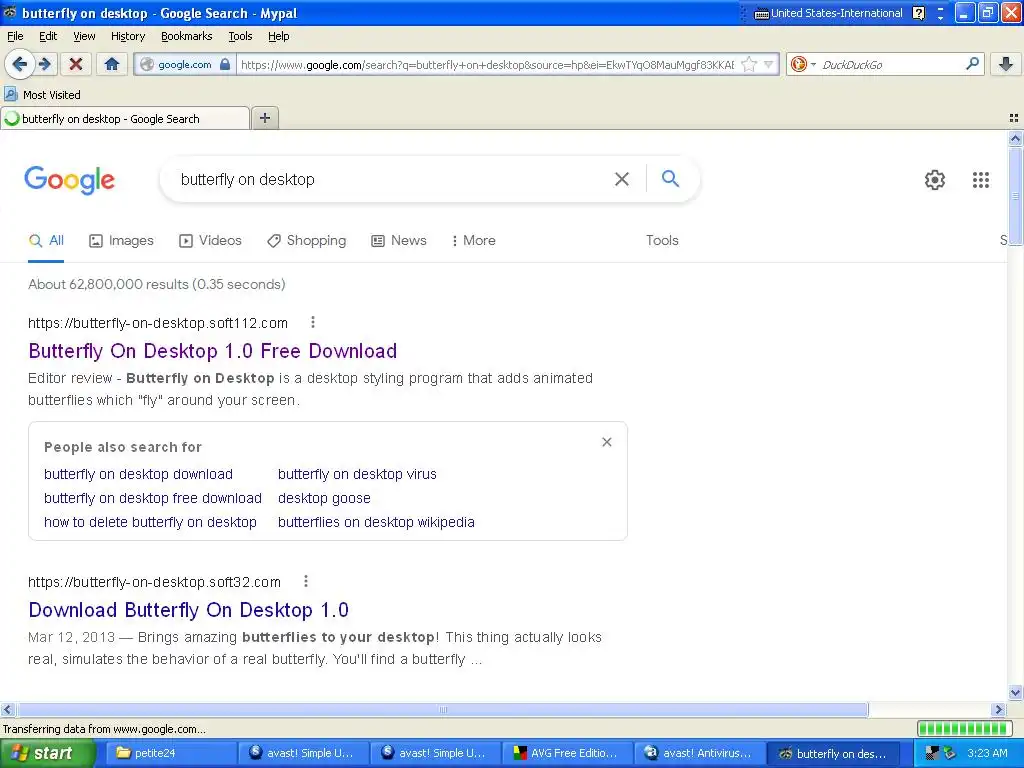The image size is (1024, 768).
Task: Switch to the Shopping results tab
Action: pos(306,240)
